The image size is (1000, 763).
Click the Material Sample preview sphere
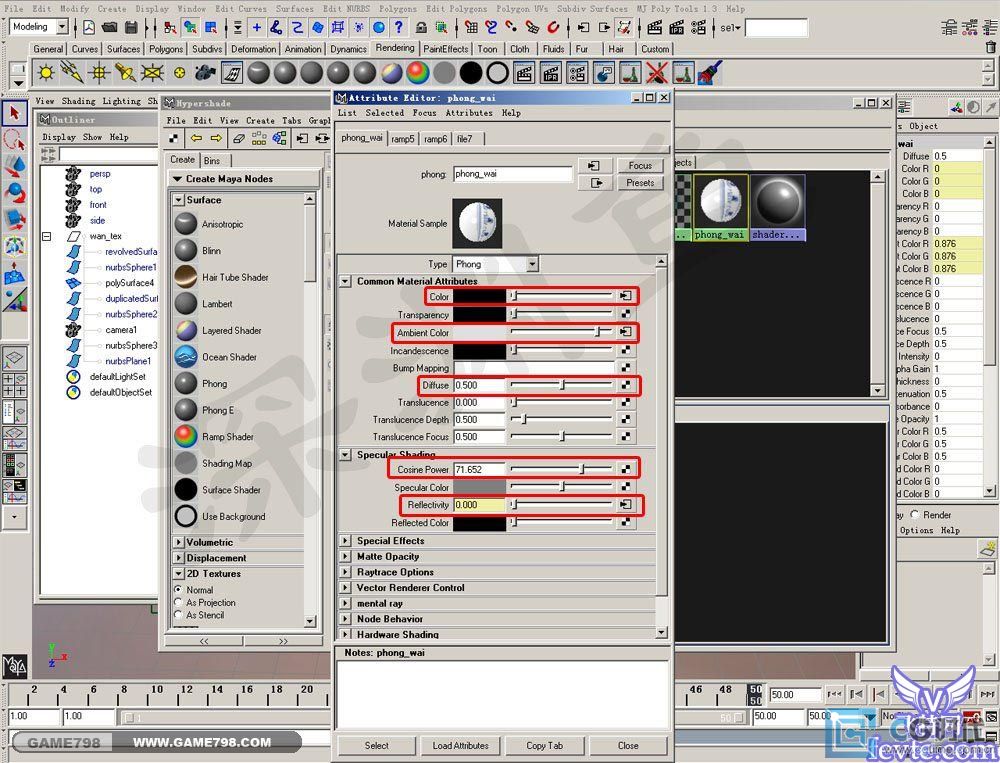pos(477,223)
